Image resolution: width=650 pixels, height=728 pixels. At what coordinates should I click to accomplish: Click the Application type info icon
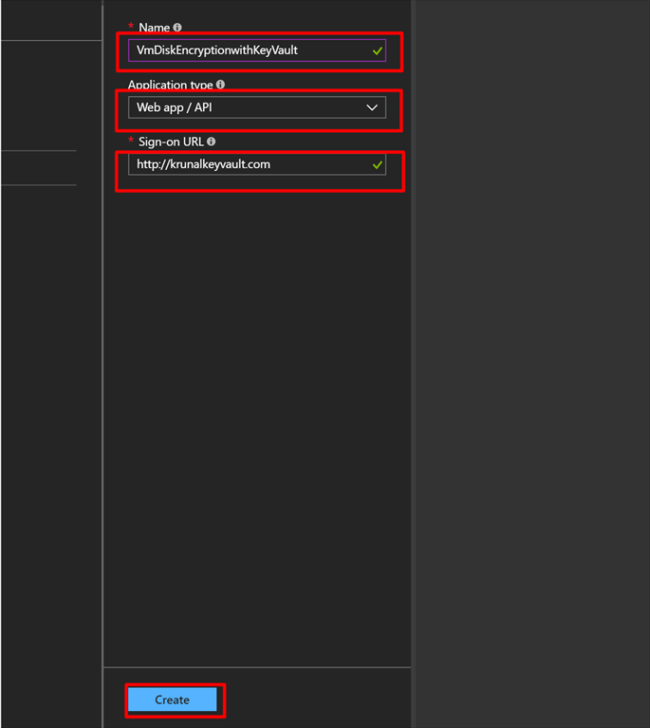[220, 85]
